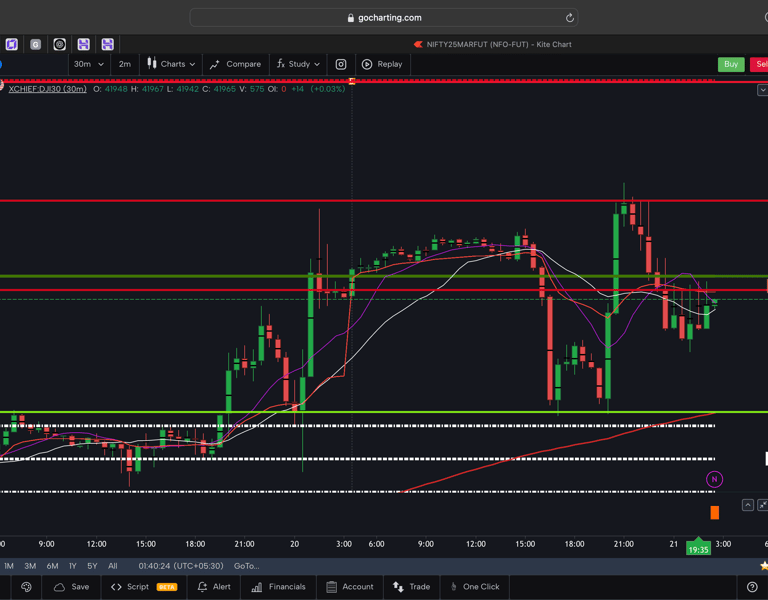Click the second purple save extension icon

pyautogui.click(x=107, y=45)
